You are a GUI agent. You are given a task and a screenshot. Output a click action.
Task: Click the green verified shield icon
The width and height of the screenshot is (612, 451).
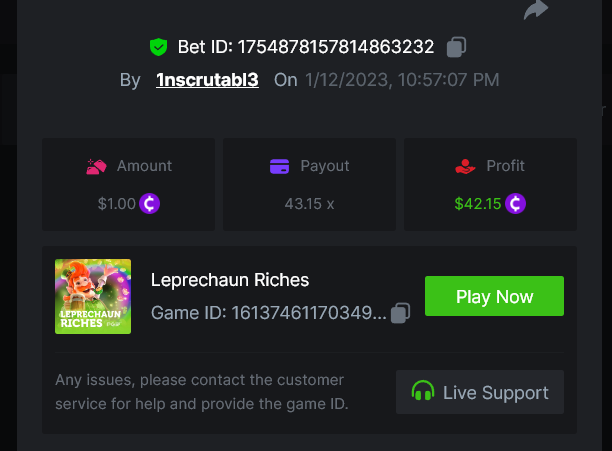point(158,46)
